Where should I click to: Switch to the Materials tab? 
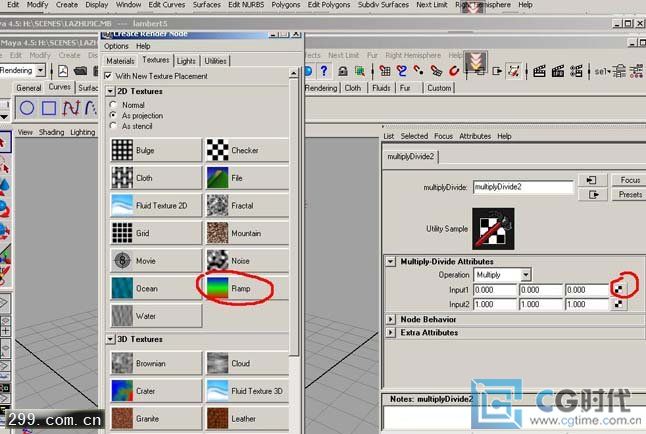pos(120,61)
